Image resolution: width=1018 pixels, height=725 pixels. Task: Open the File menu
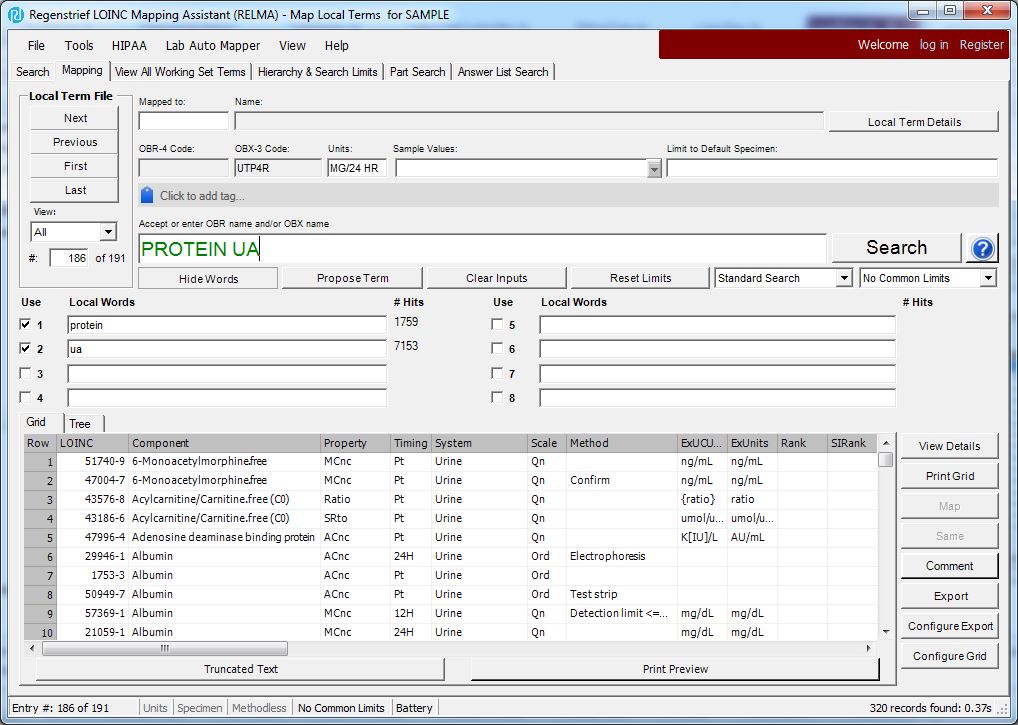click(x=36, y=45)
